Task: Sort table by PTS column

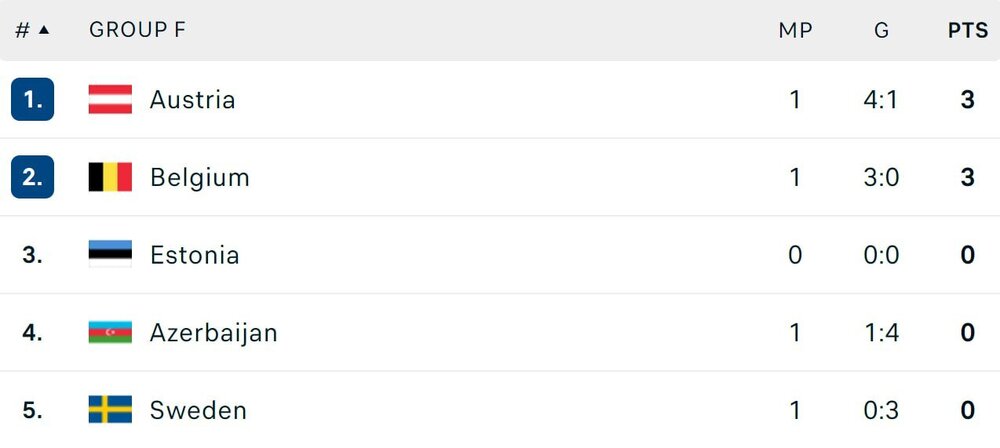Action: (967, 30)
